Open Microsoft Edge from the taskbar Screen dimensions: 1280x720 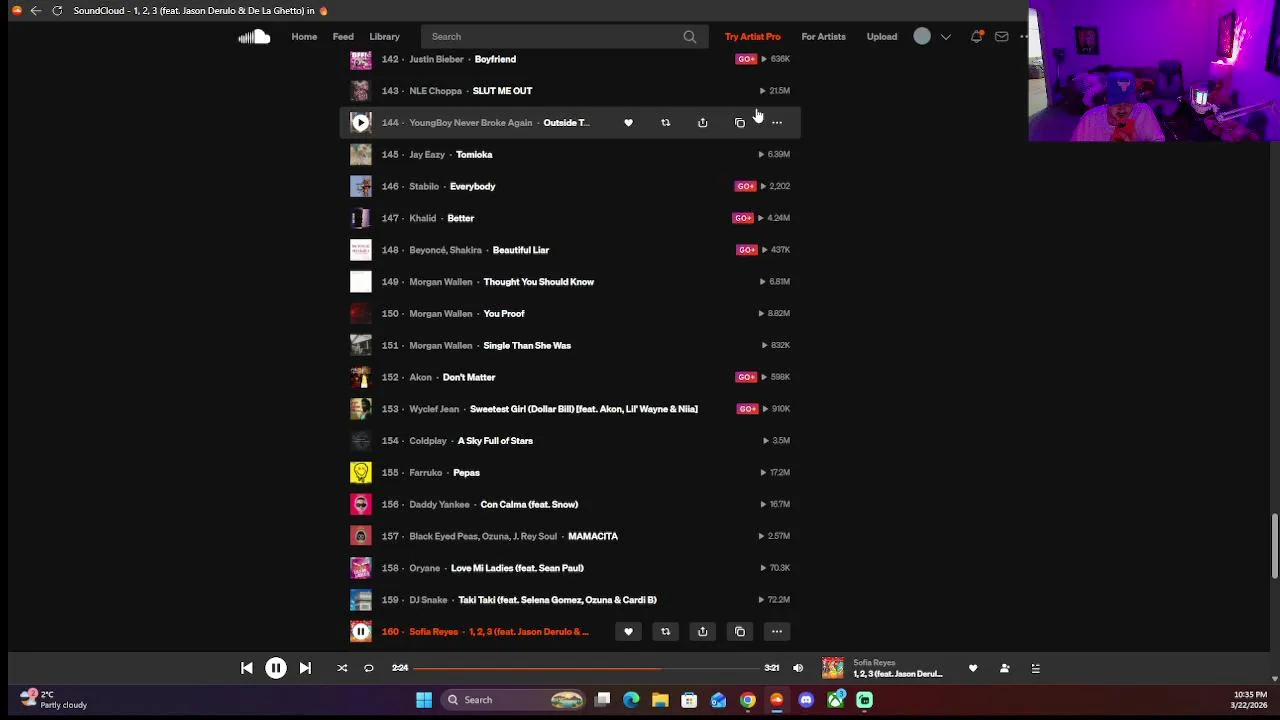click(x=631, y=700)
